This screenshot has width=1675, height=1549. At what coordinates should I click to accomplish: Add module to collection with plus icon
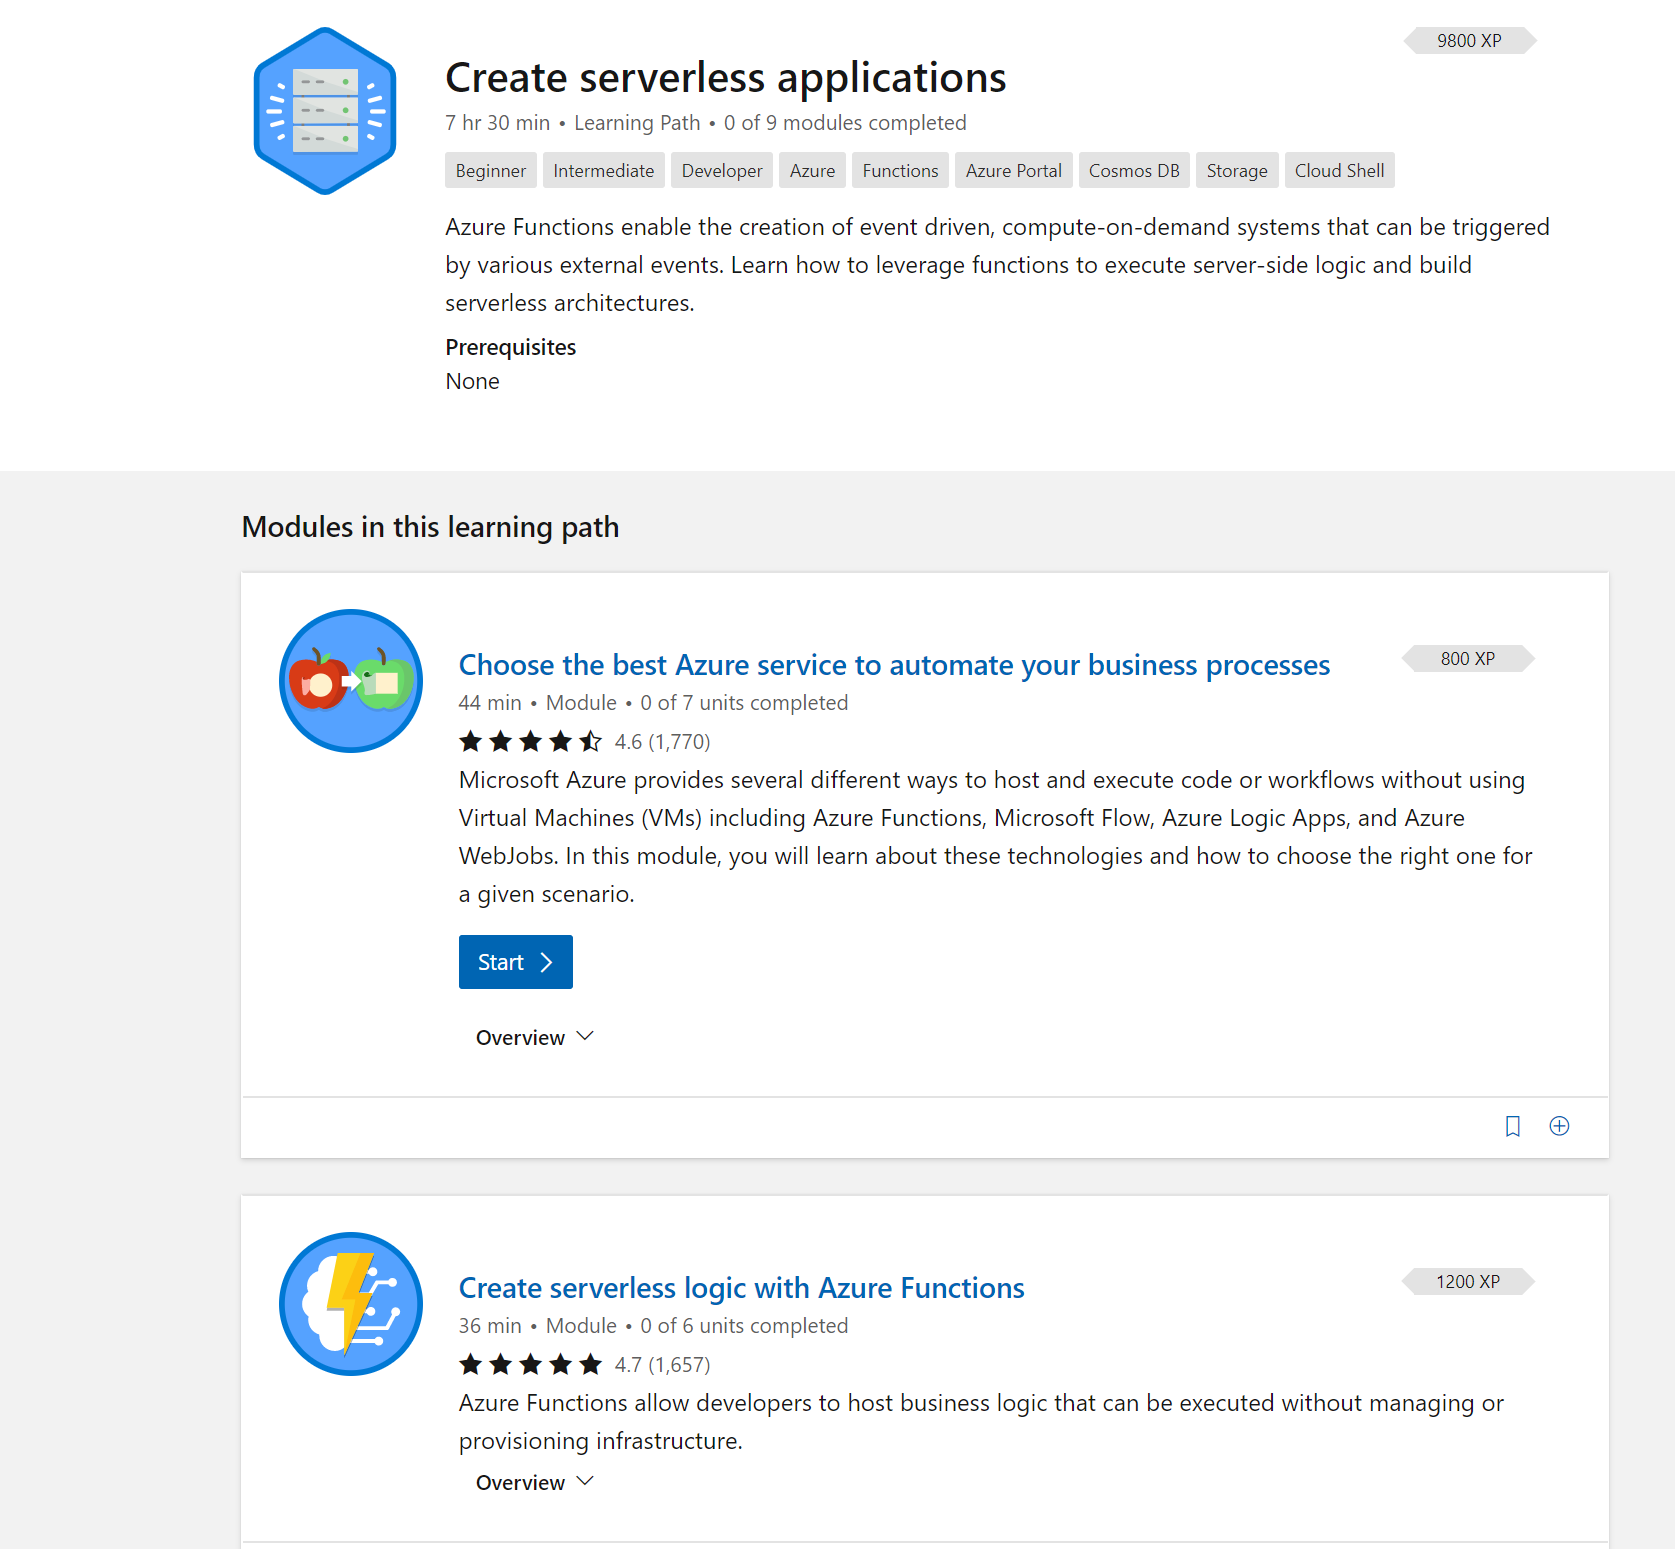[1559, 1126]
